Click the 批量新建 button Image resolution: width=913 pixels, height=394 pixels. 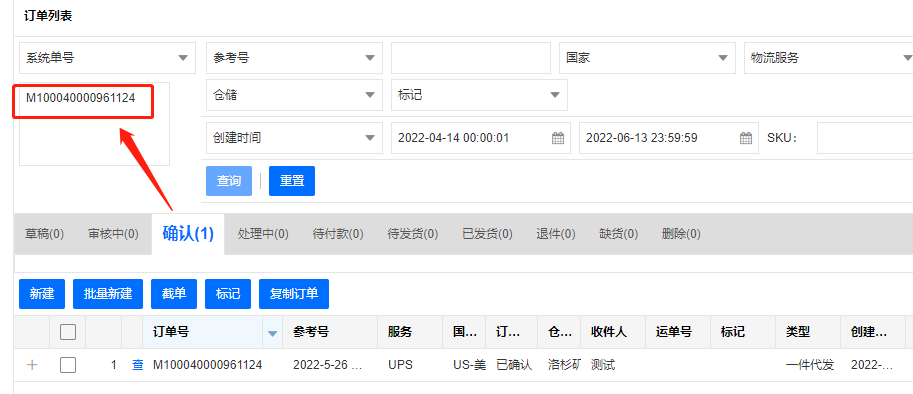point(108,294)
